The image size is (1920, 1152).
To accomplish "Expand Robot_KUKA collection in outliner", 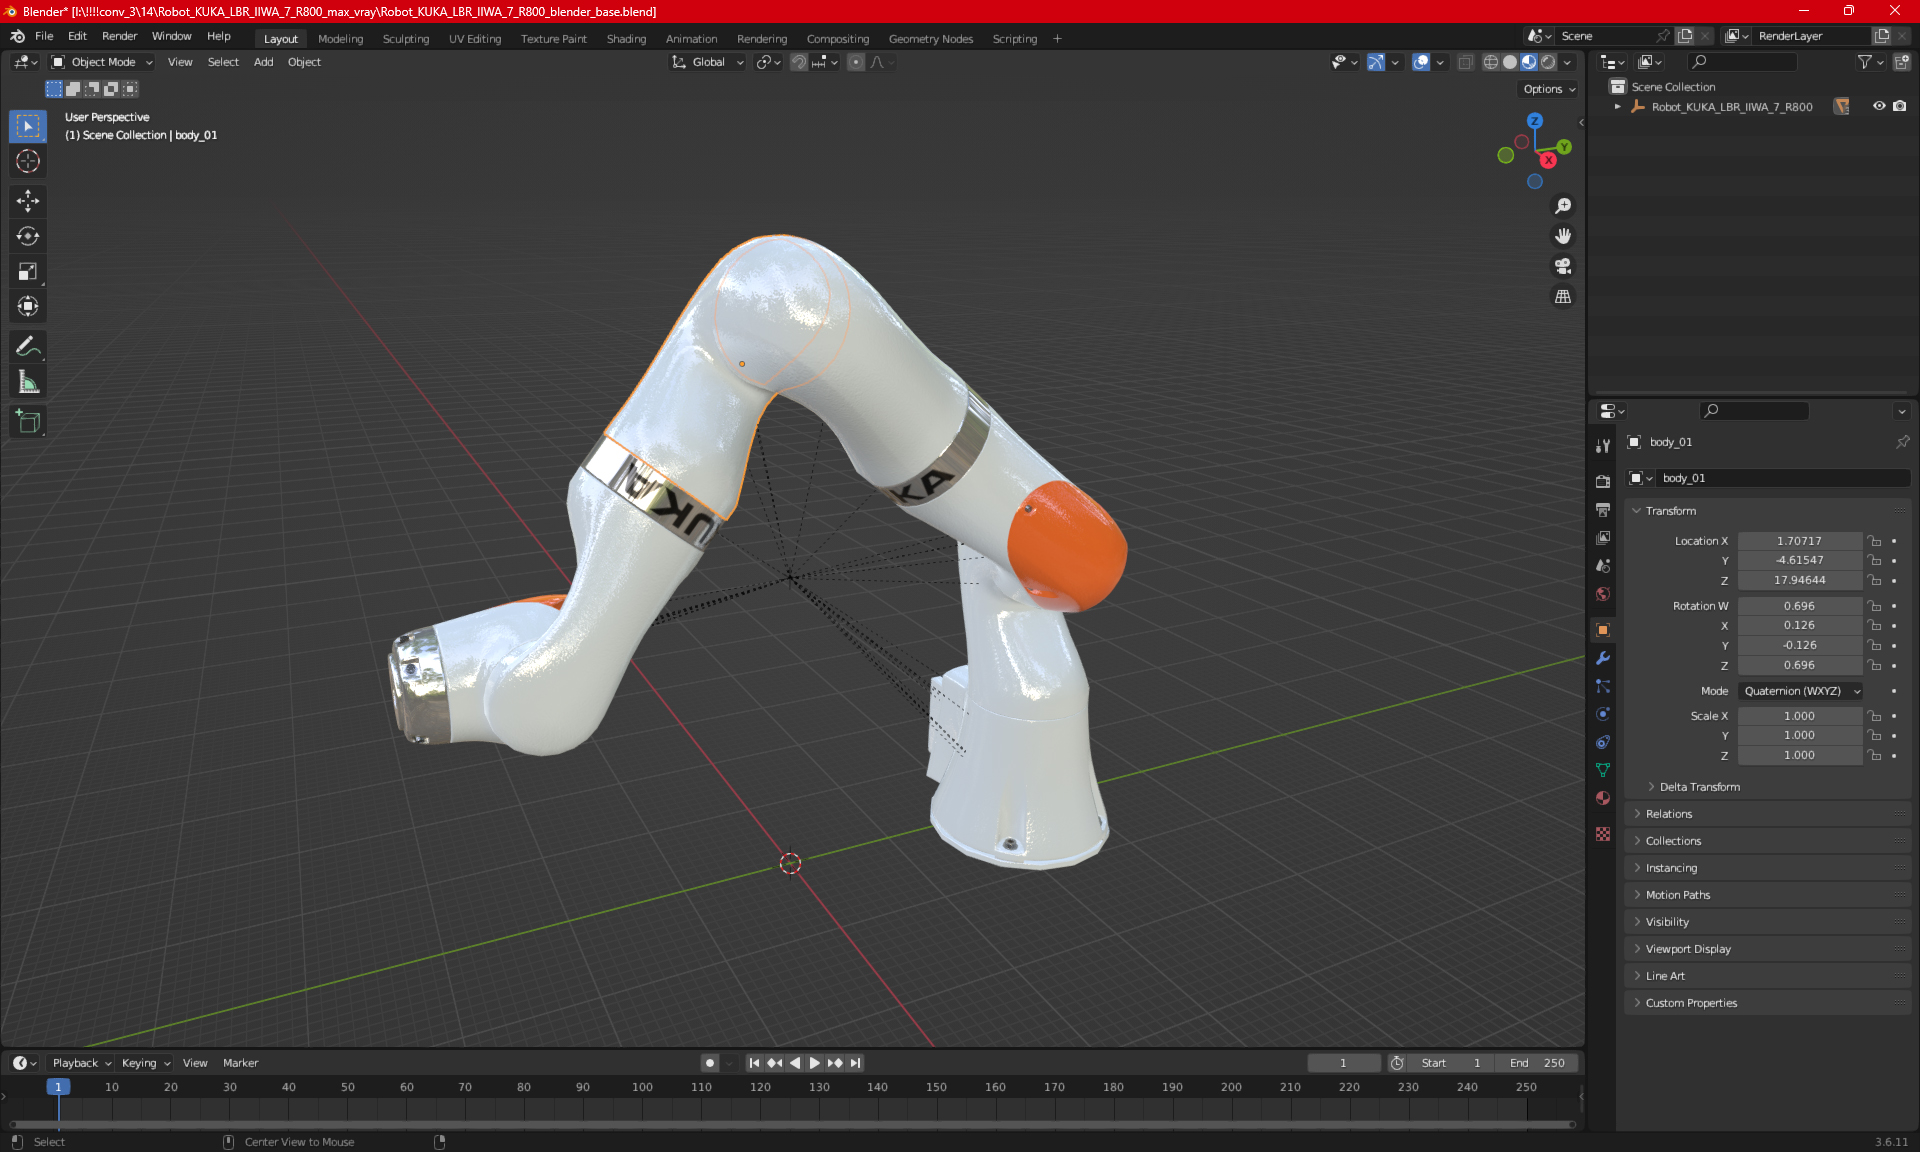I will 1617,107.
